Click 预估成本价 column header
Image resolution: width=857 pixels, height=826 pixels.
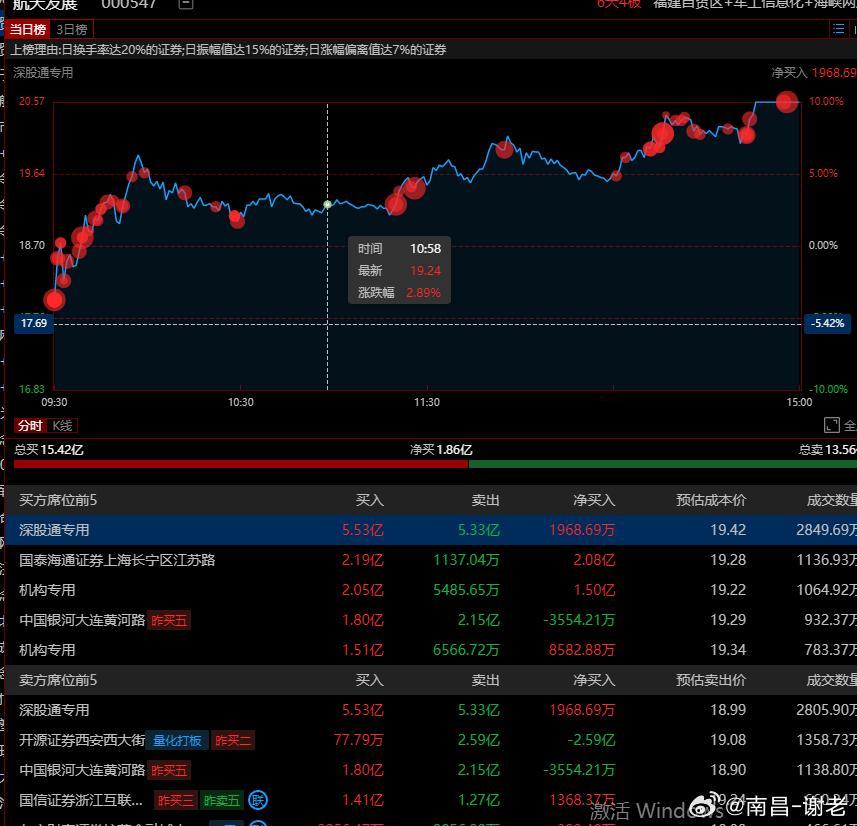pos(711,500)
